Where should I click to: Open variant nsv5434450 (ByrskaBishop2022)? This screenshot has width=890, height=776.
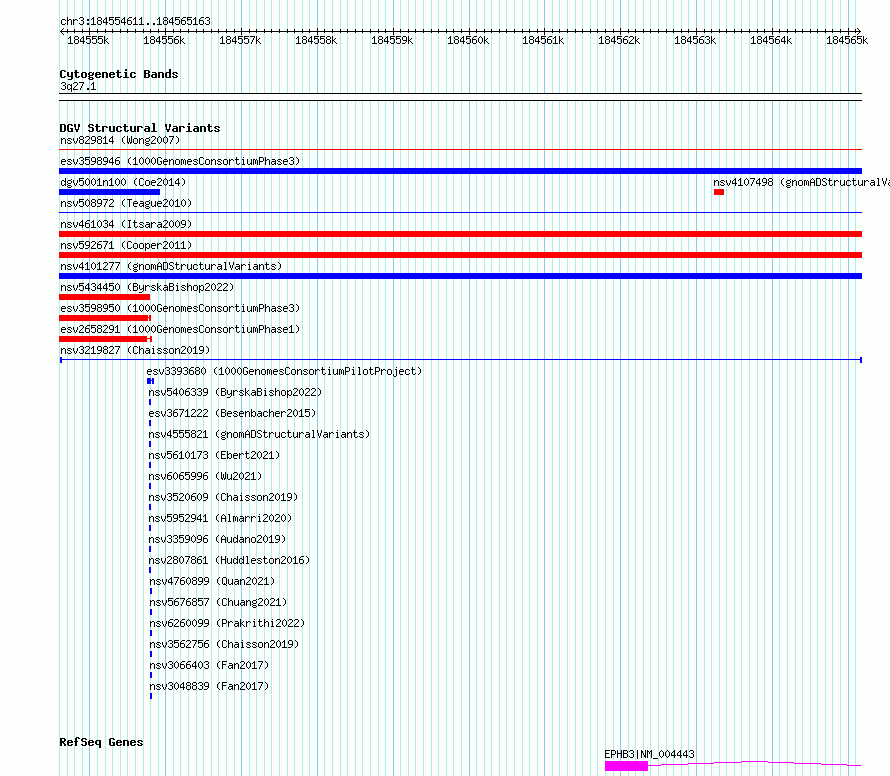pos(147,287)
